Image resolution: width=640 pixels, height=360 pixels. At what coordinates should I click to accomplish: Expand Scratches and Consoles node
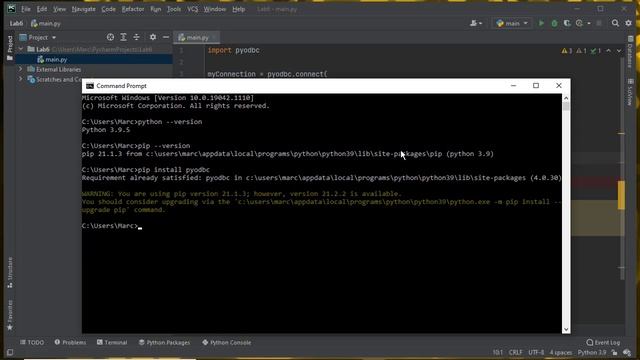pyautogui.click(x=21, y=79)
